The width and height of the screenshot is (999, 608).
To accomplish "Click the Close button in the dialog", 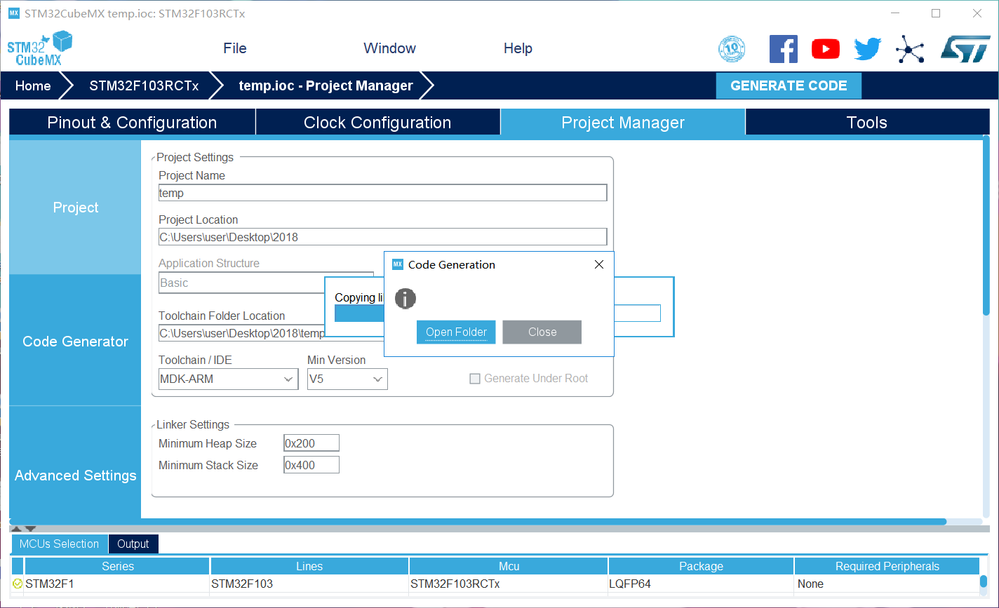I will point(542,332).
